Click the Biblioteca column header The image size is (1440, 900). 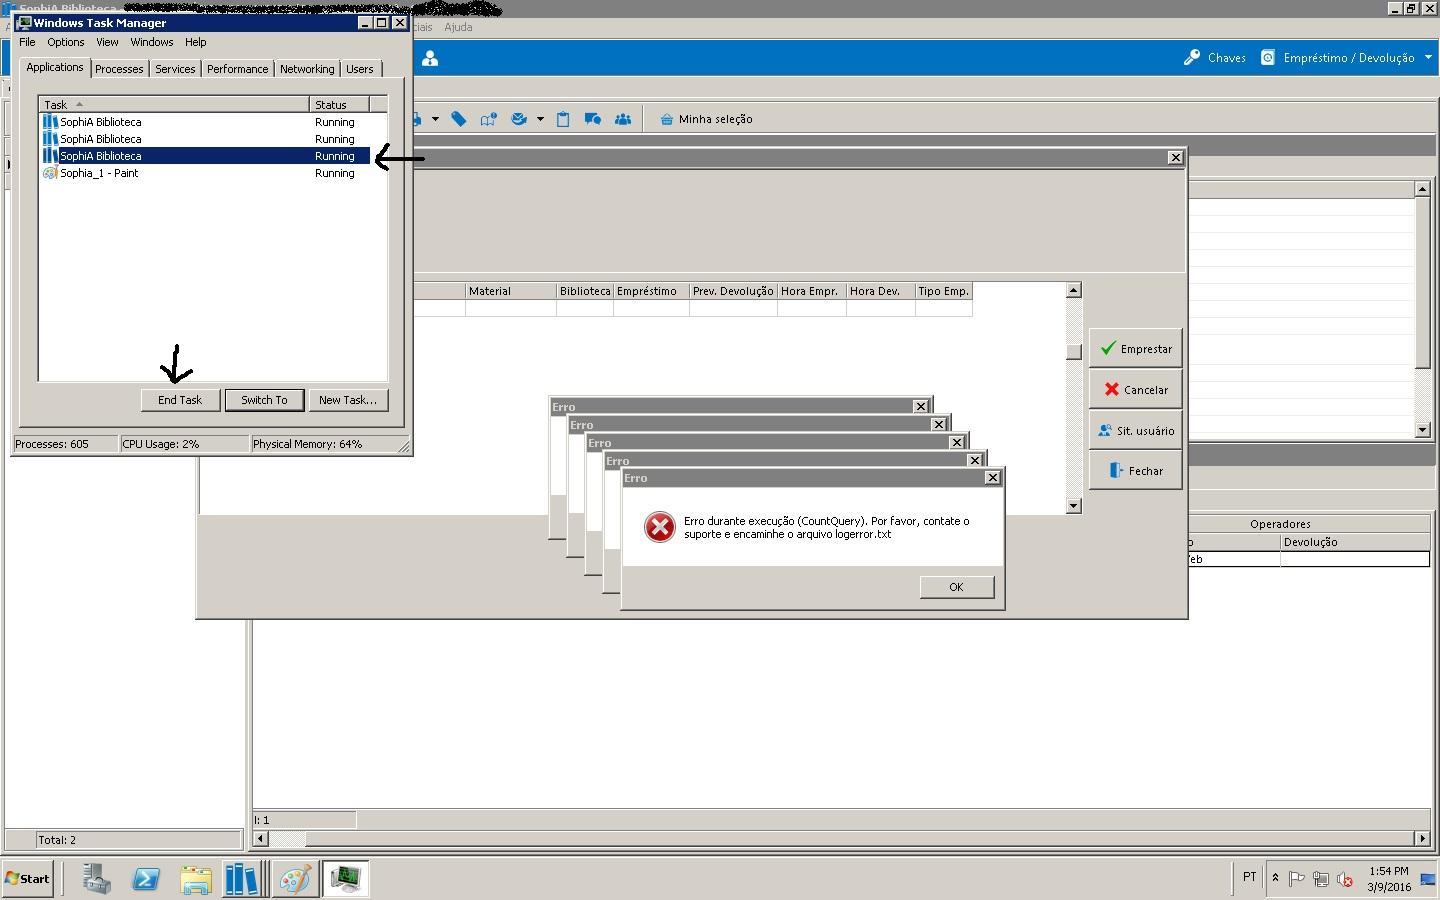585,291
